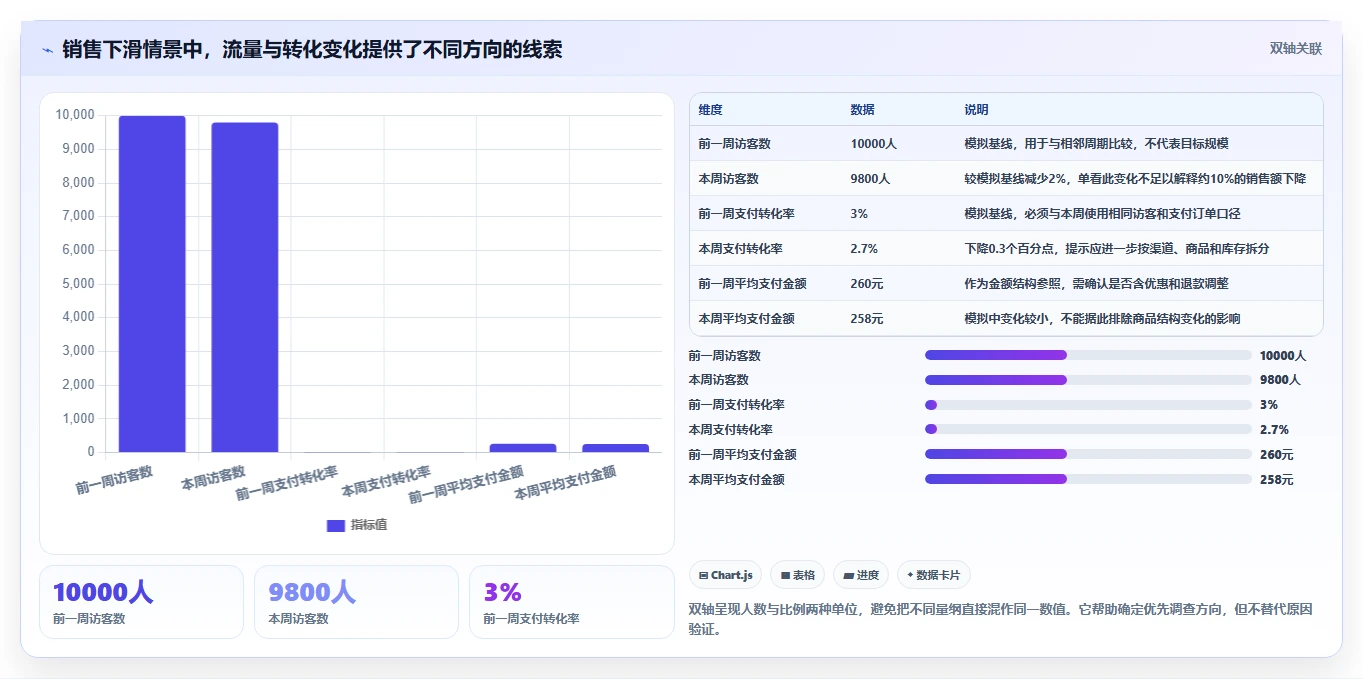Click x-axis label 前一周平均支付金额

point(466,484)
